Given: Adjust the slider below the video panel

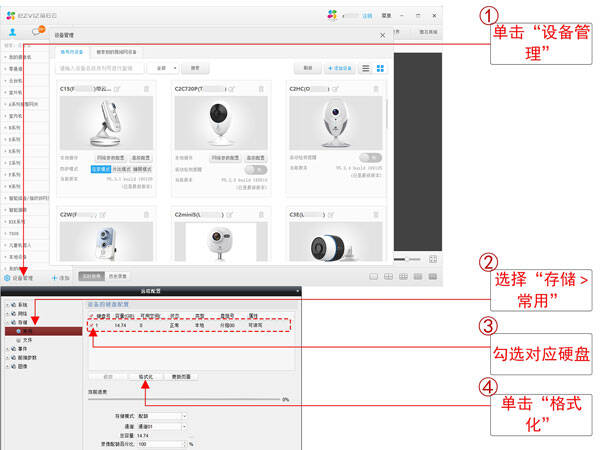Looking at the screenshot, I should (407, 259).
